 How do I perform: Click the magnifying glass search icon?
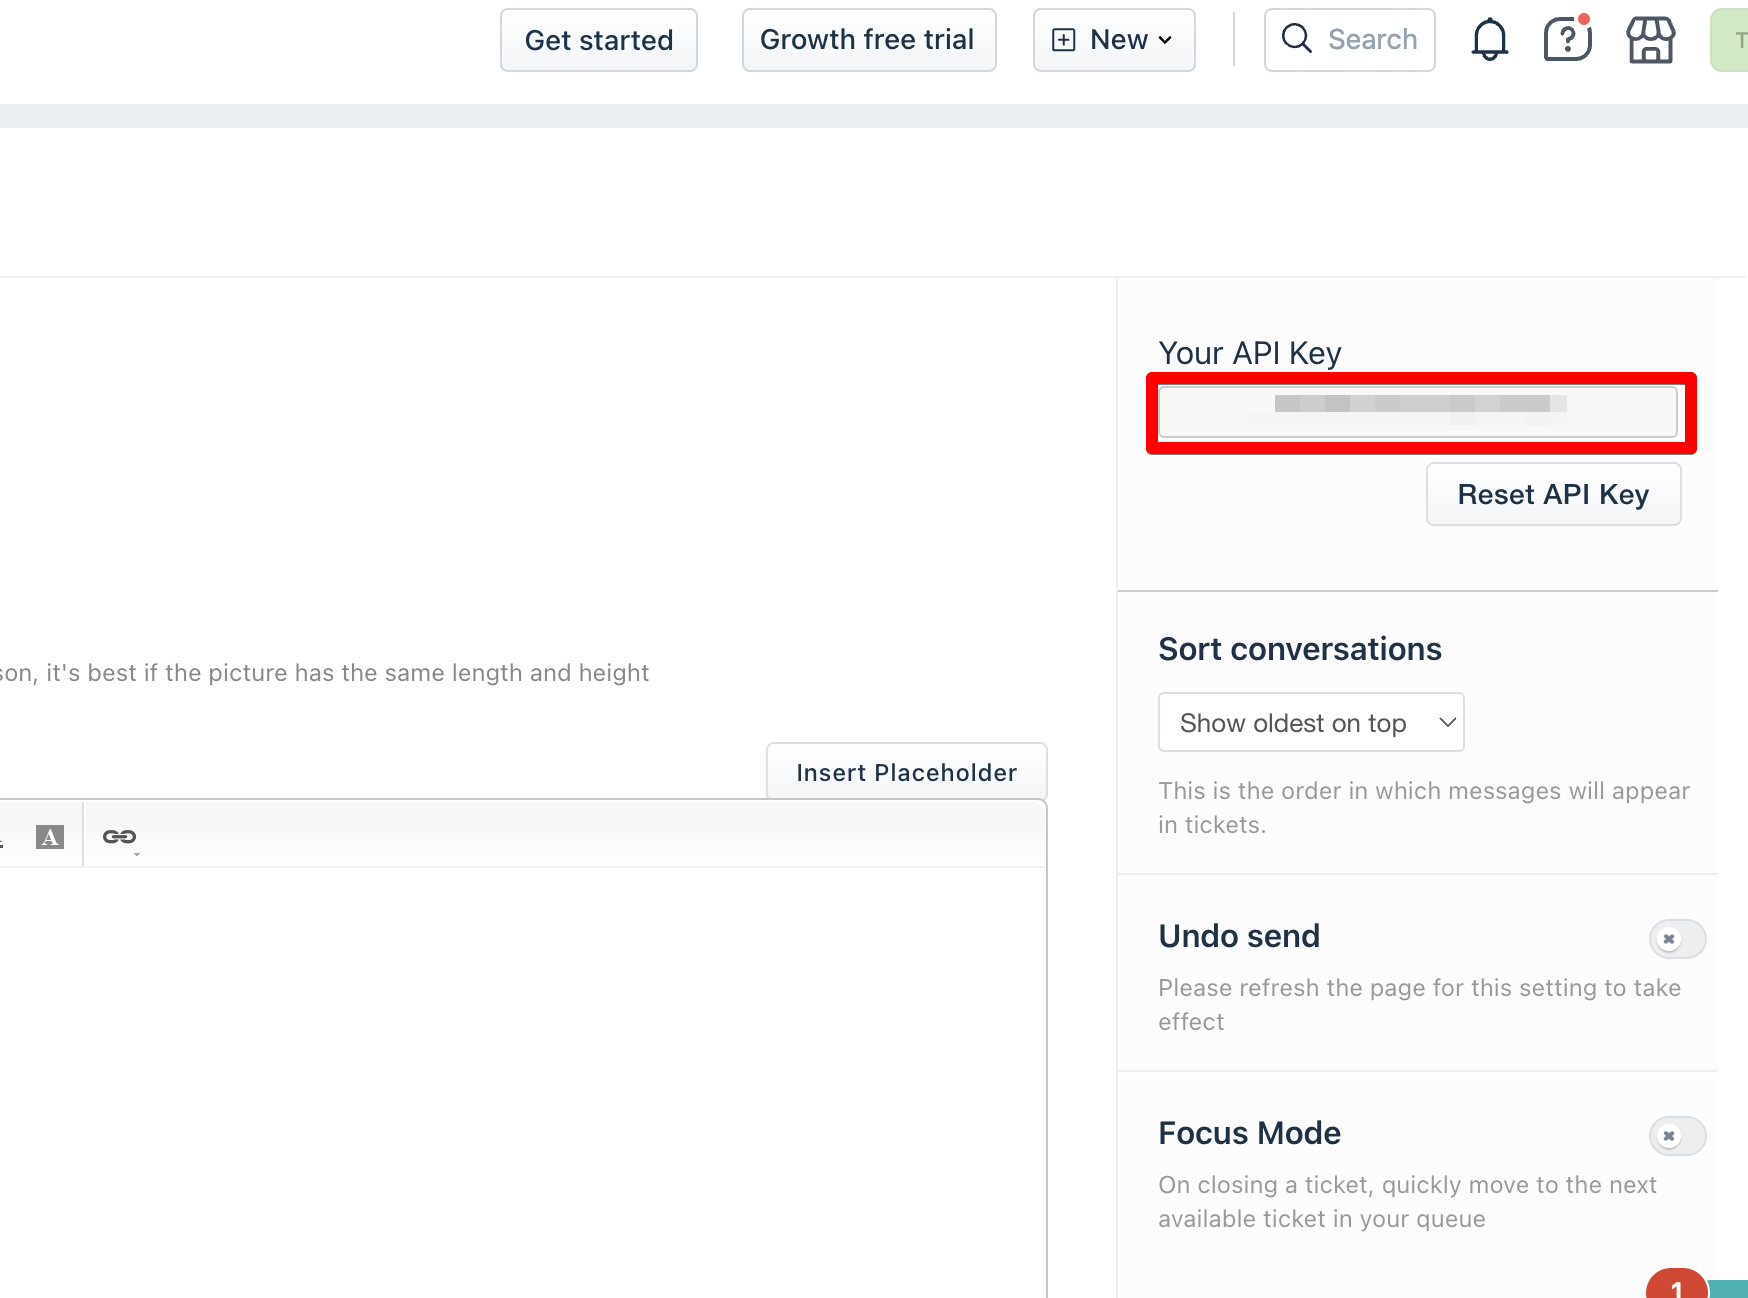click(x=1297, y=39)
